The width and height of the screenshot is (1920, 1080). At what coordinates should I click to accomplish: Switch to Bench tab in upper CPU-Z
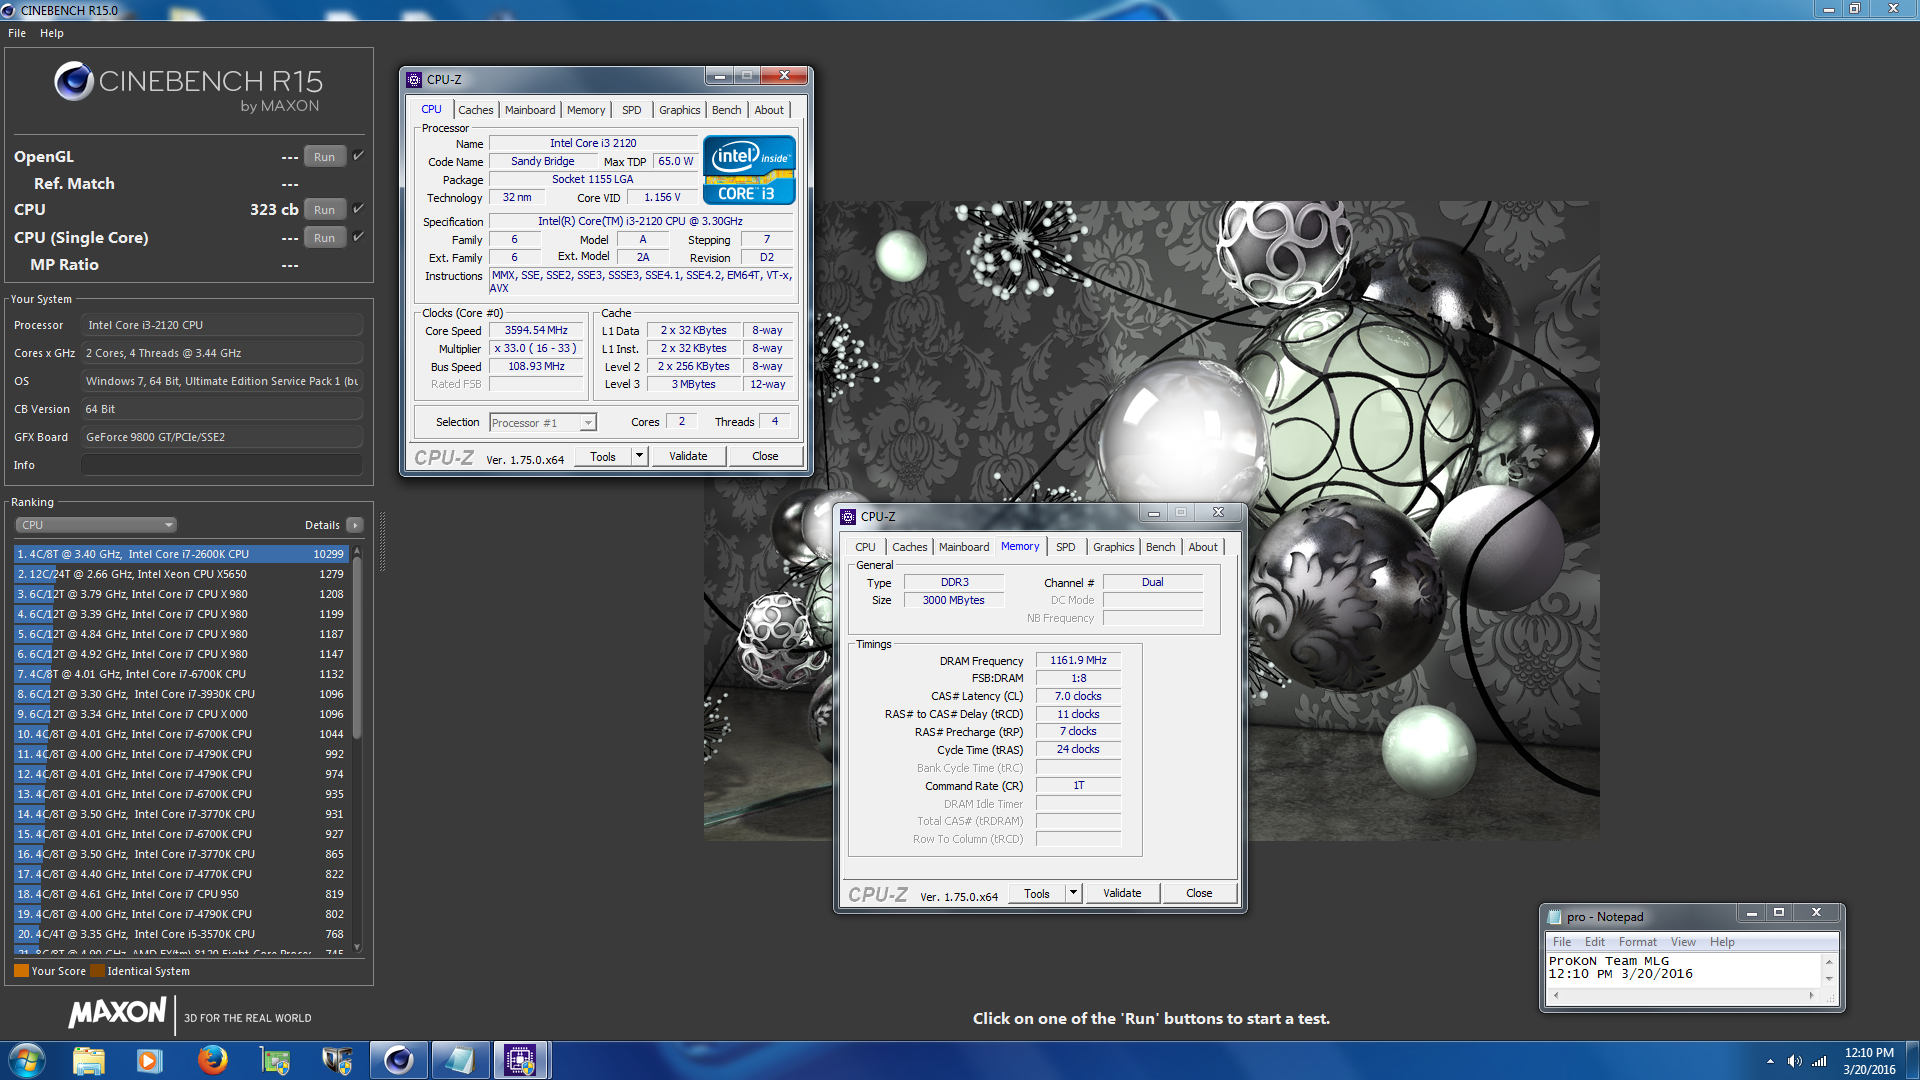click(727, 110)
